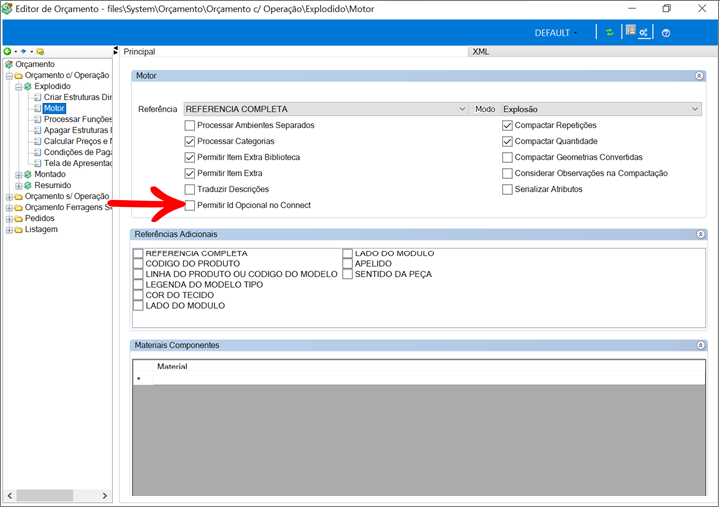This screenshot has height=516, width=726.
Task: Check Permitir Id Opcional no Connect
Action: click(191, 207)
